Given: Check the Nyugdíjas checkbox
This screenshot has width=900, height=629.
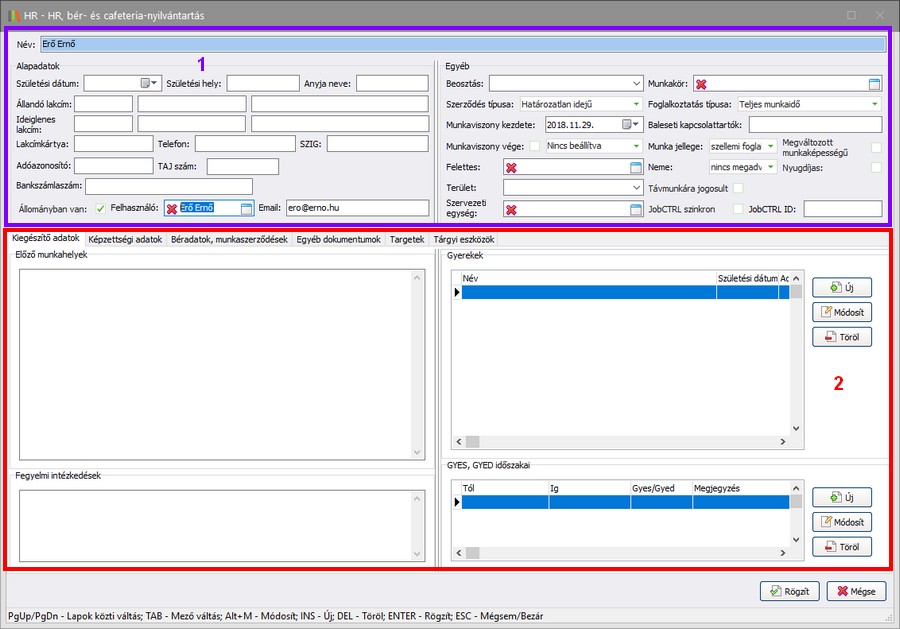Looking at the screenshot, I should point(876,167).
